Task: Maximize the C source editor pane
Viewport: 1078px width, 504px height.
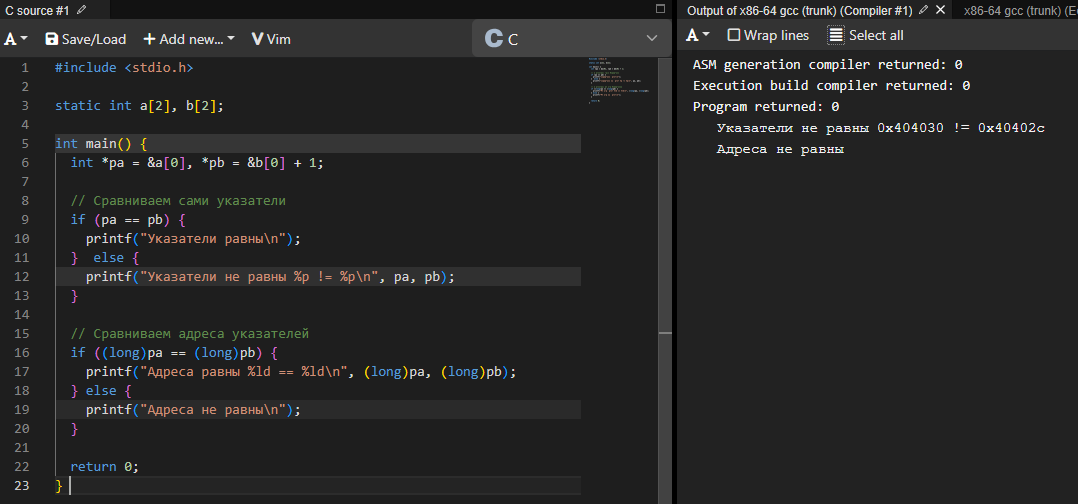Action: (661, 9)
